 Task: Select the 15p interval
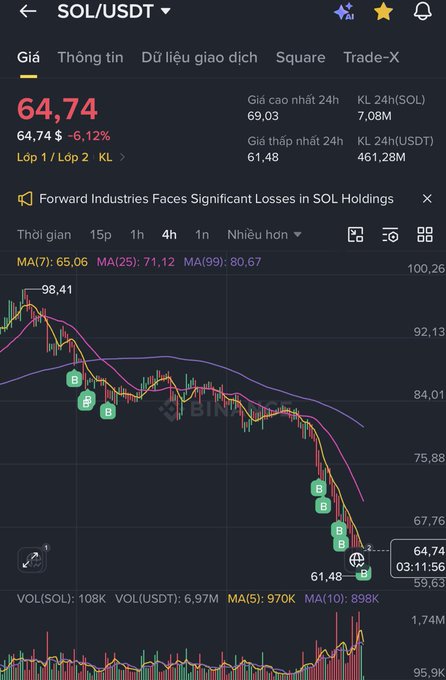pyautogui.click(x=100, y=235)
